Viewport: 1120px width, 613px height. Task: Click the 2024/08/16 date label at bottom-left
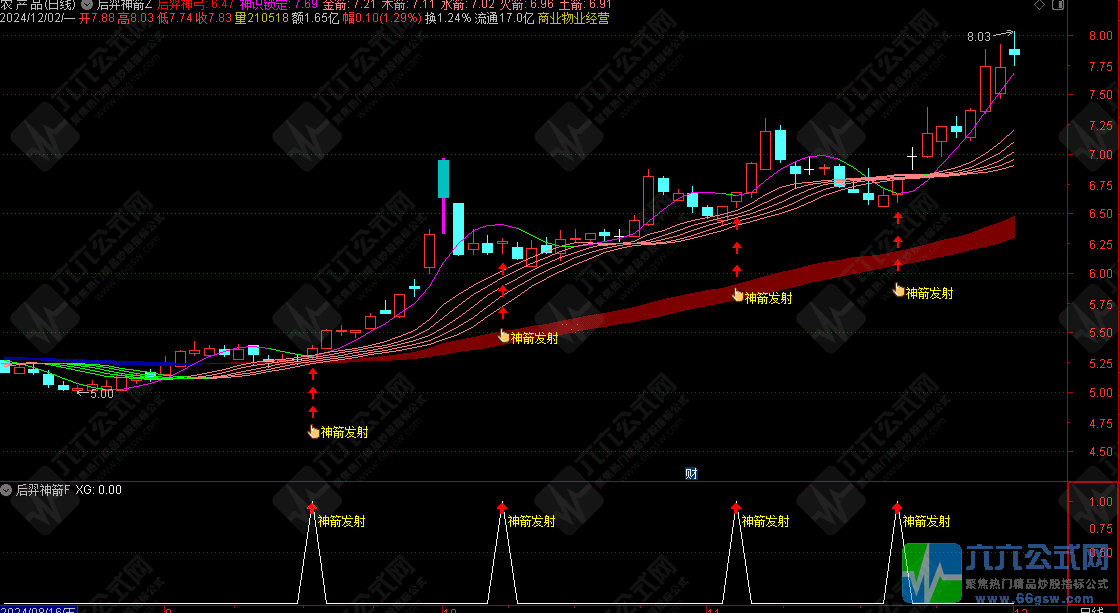pos(40,608)
